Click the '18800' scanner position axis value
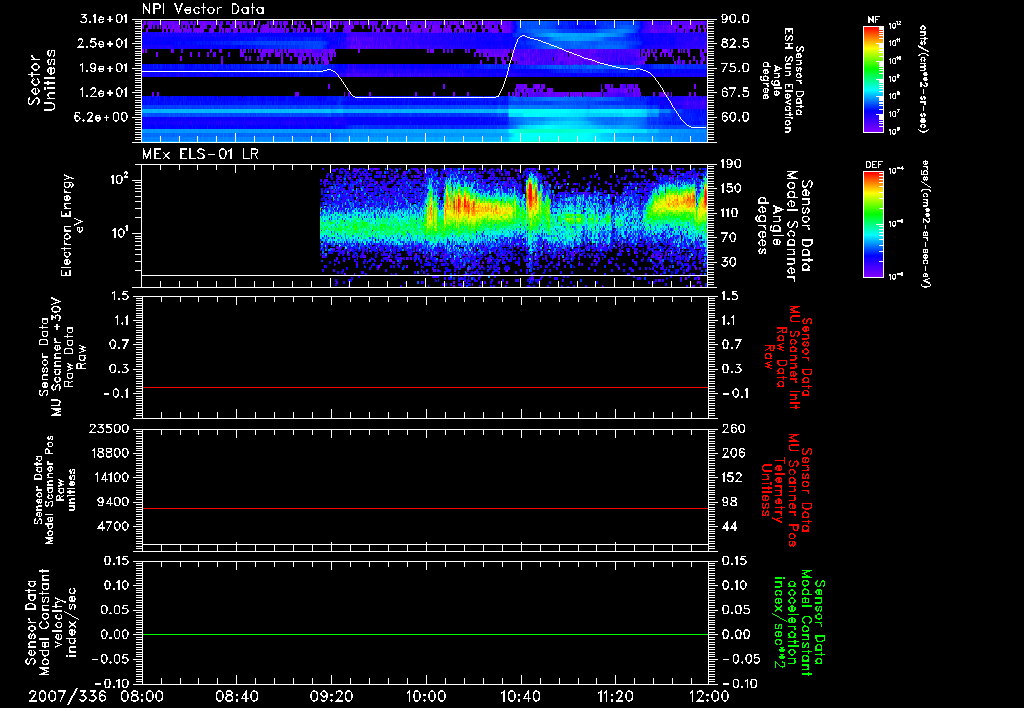Screen dimensions: 1024x708 [x=110, y=453]
